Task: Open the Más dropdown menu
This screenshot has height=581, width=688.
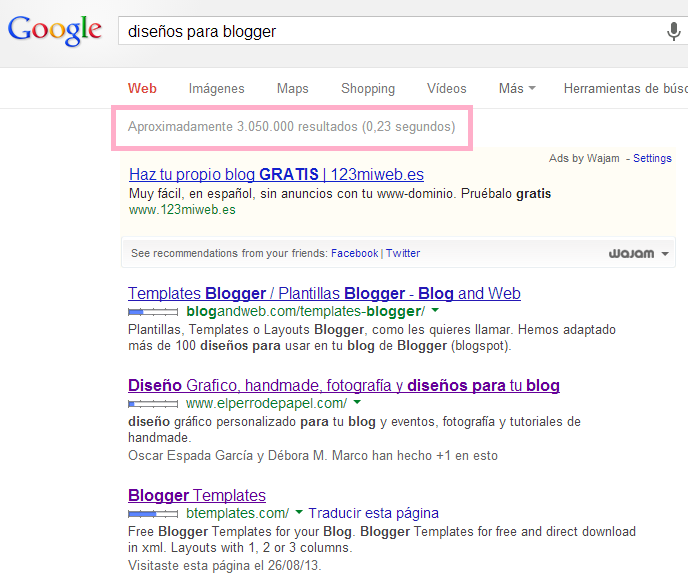Action: [x=517, y=89]
